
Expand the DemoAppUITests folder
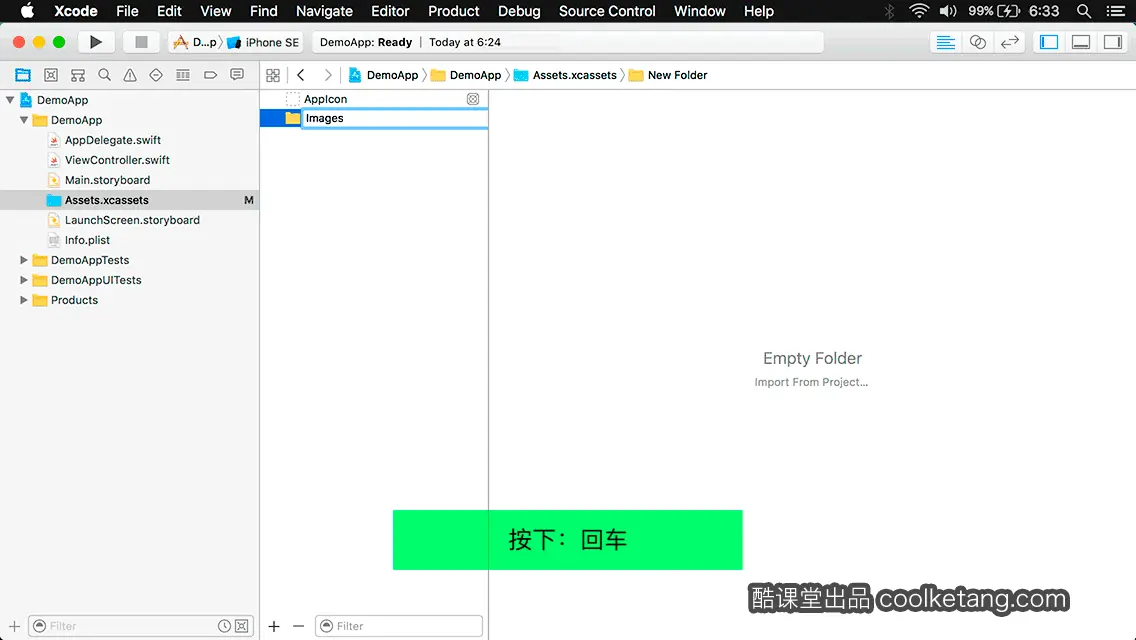click(24, 280)
